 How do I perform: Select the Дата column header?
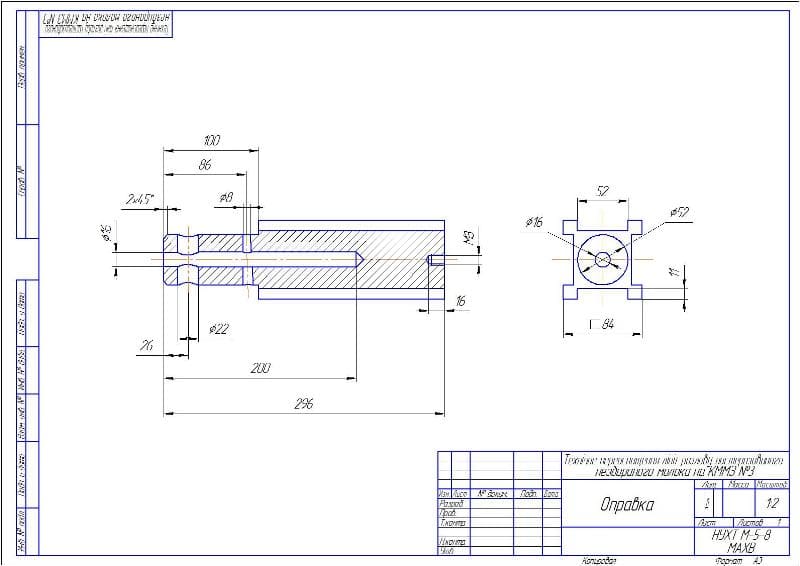point(552,494)
